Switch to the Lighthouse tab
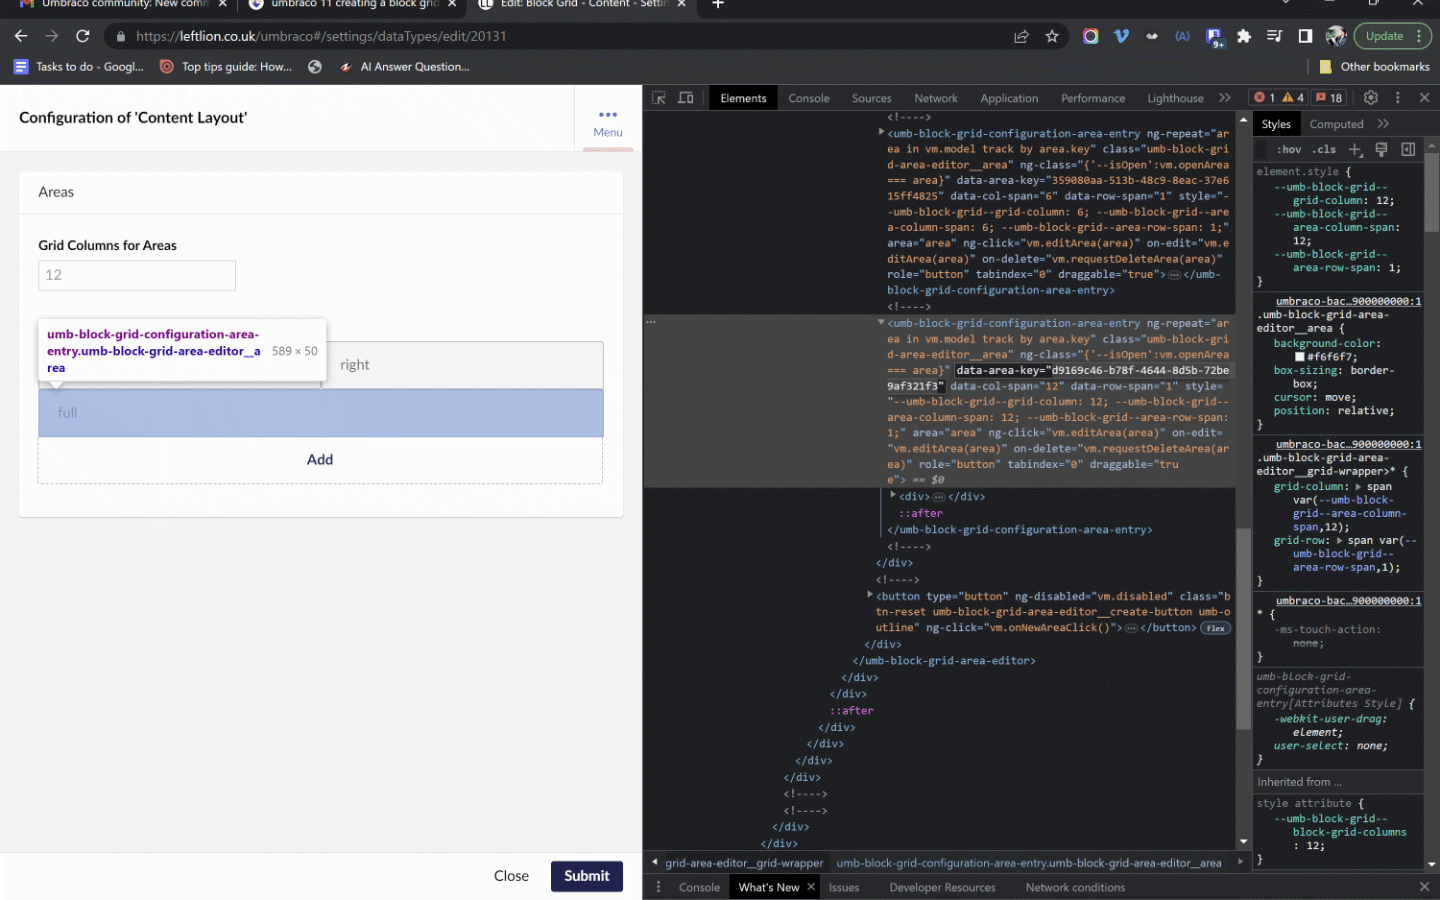The width and height of the screenshot is (1440, 900). coord(1175,98)
